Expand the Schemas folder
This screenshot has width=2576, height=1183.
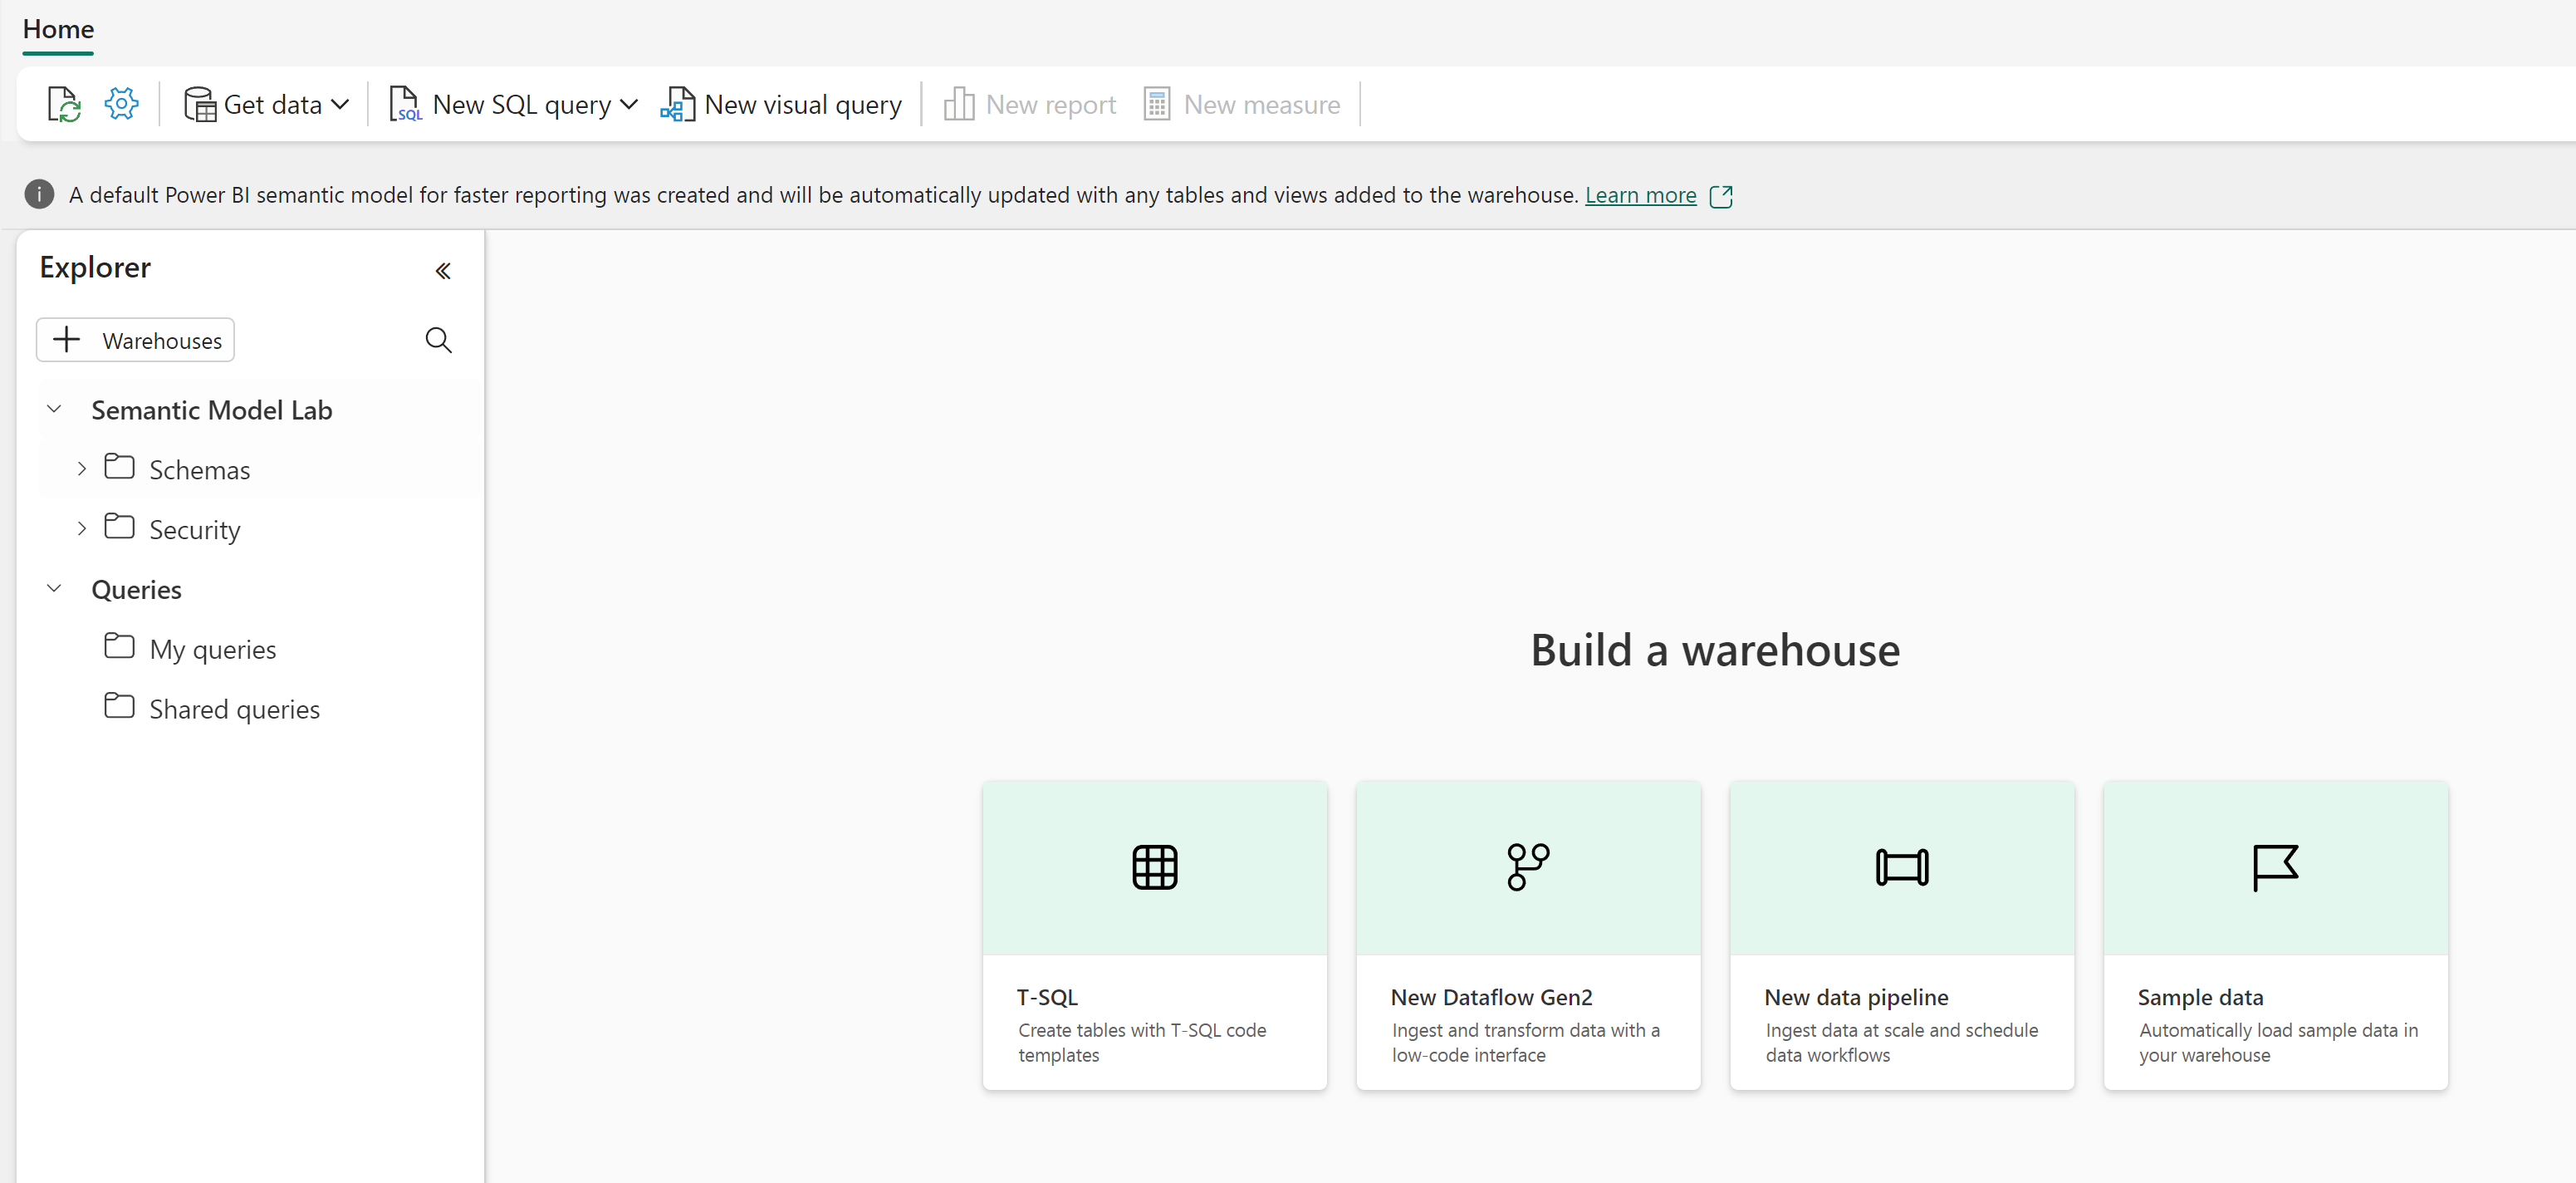point(81,469)
